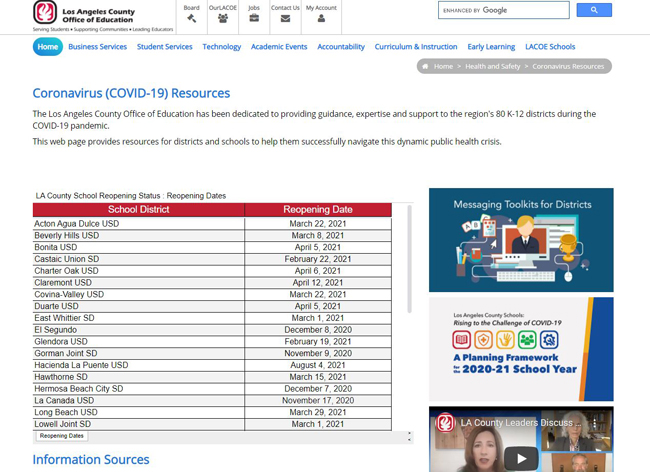Open the Jobs briefcase icon
The height and width of the screenshot is (472, 650).
(x=254, y=18)
